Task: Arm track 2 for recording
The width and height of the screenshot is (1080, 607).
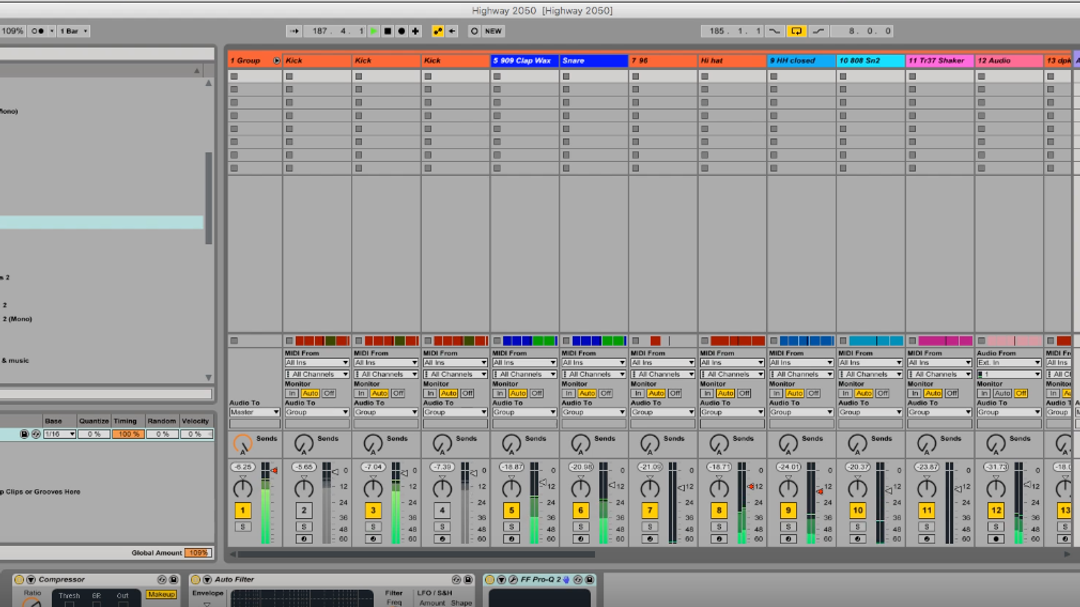Action: click(x=304, y=539)
